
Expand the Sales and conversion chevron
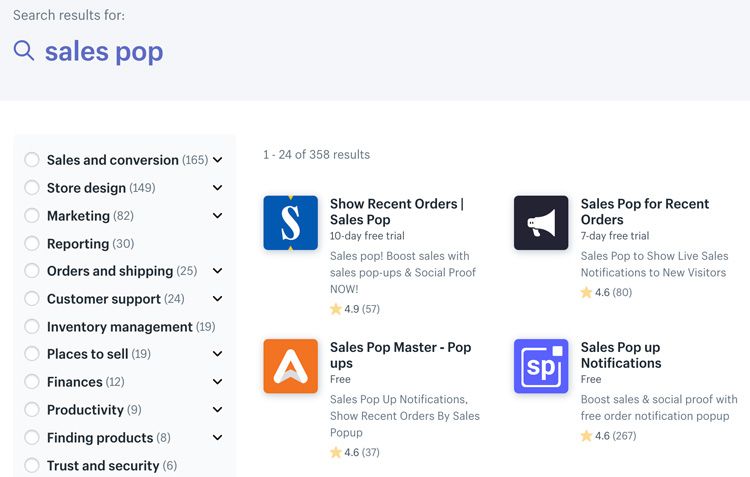point(218,160)
